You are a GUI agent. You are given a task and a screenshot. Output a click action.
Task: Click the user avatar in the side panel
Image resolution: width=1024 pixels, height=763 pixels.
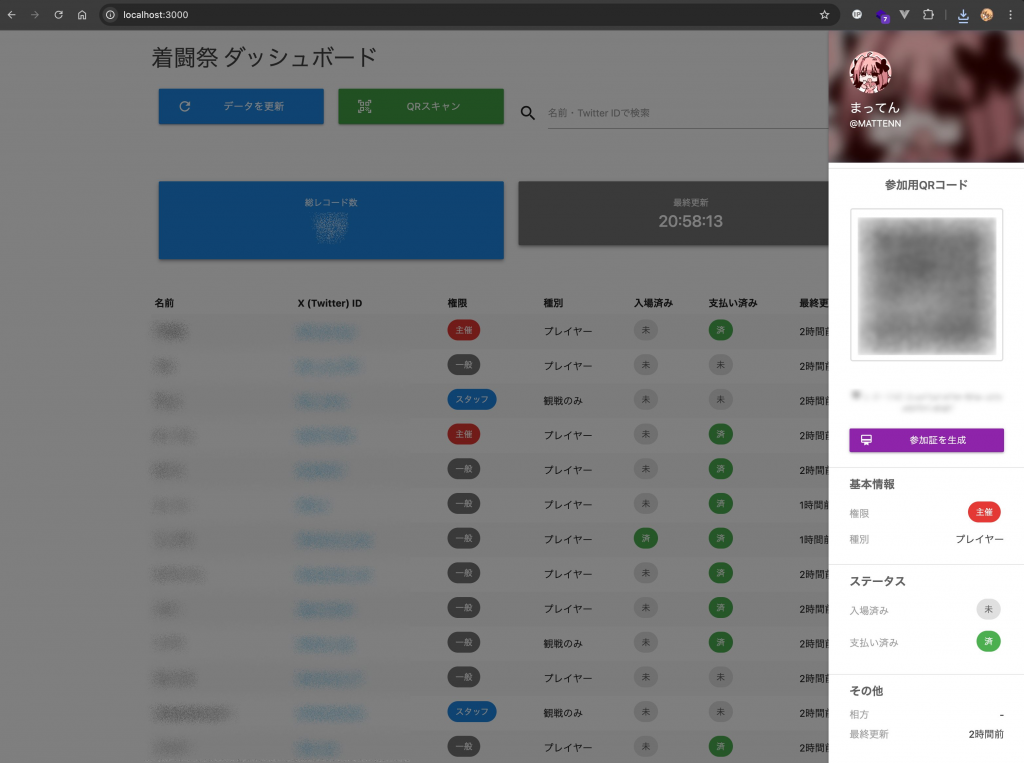click(x=870, y=72)
